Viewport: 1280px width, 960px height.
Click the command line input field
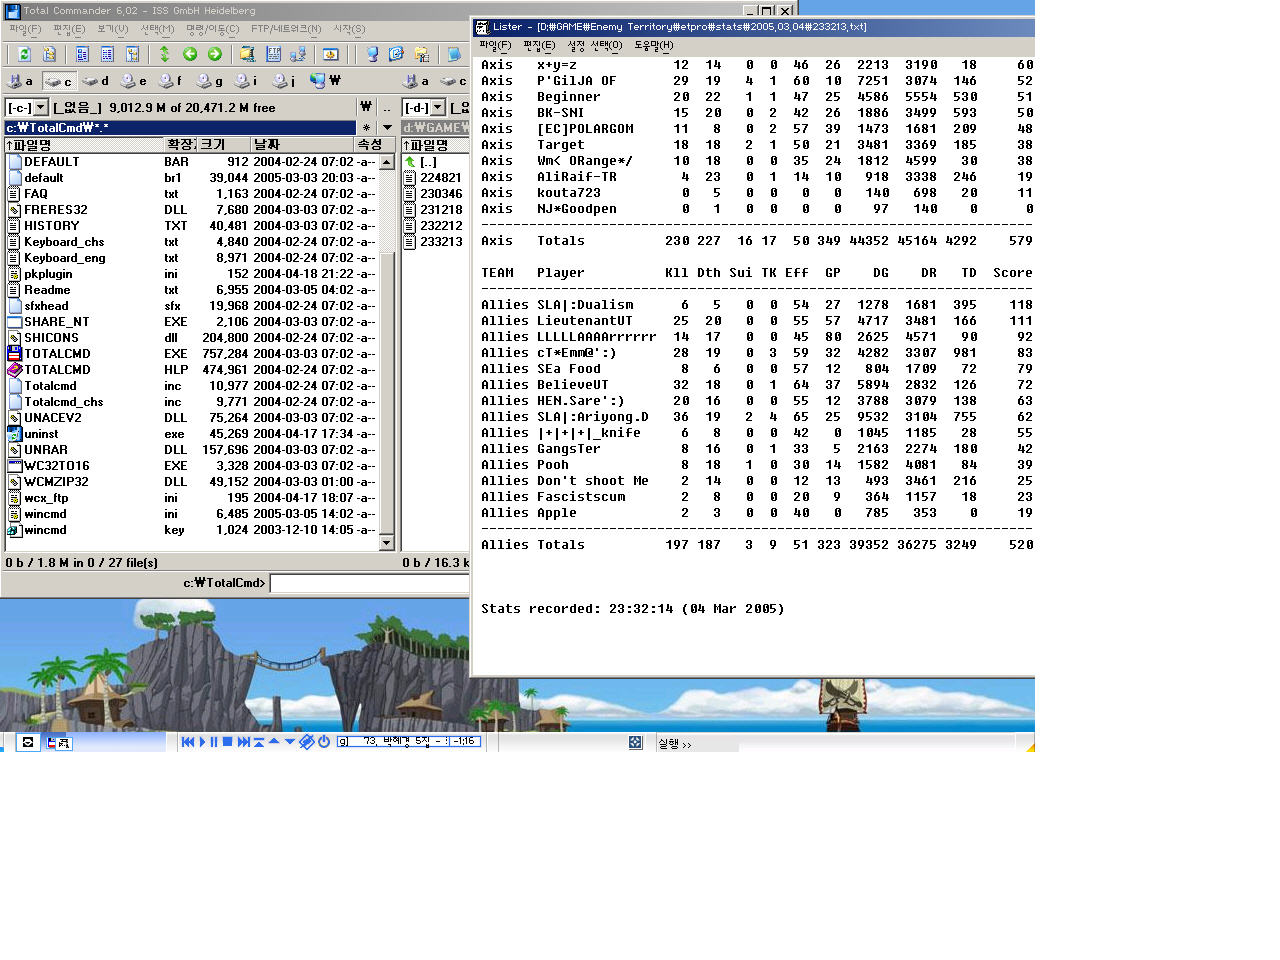[x=370, y=583]
